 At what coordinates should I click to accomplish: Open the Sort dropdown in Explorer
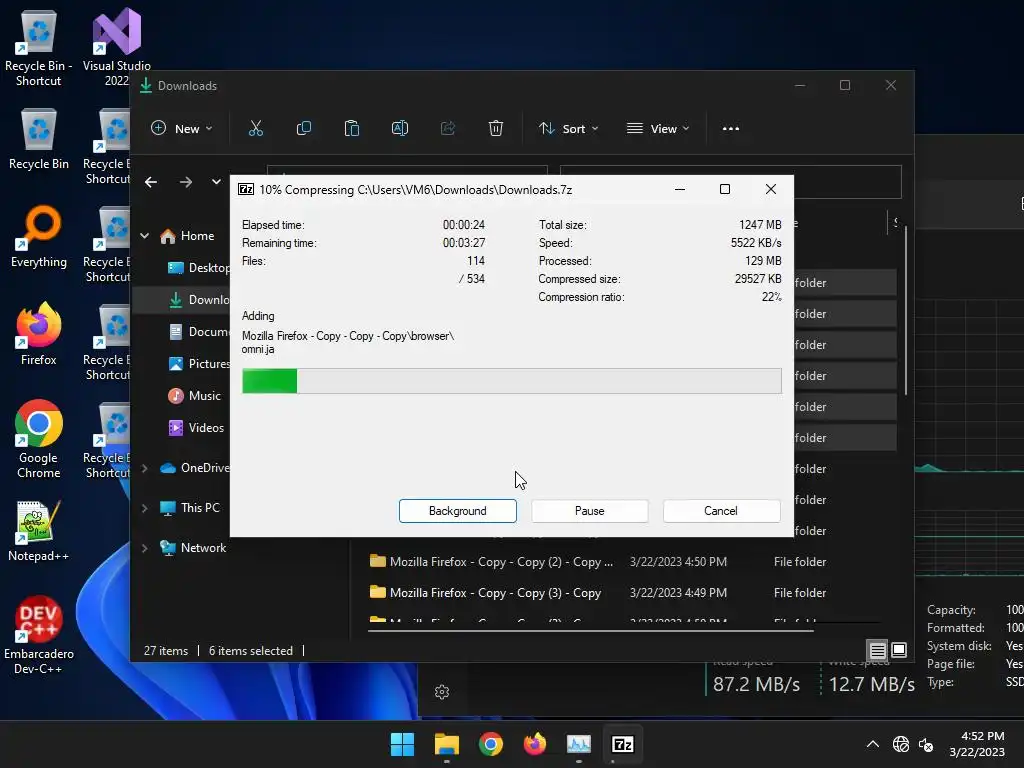click(x=568, y=129)
